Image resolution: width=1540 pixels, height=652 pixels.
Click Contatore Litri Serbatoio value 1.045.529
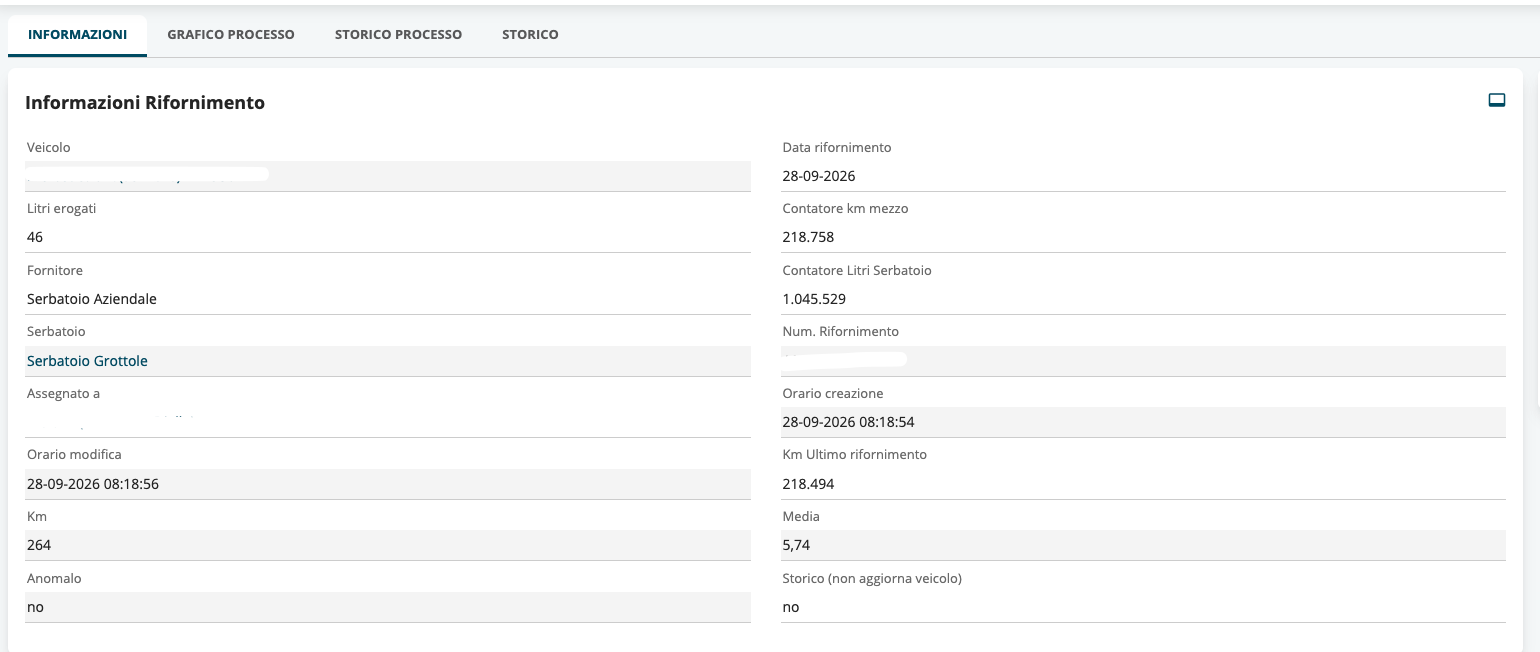(x=1143, y=299)
